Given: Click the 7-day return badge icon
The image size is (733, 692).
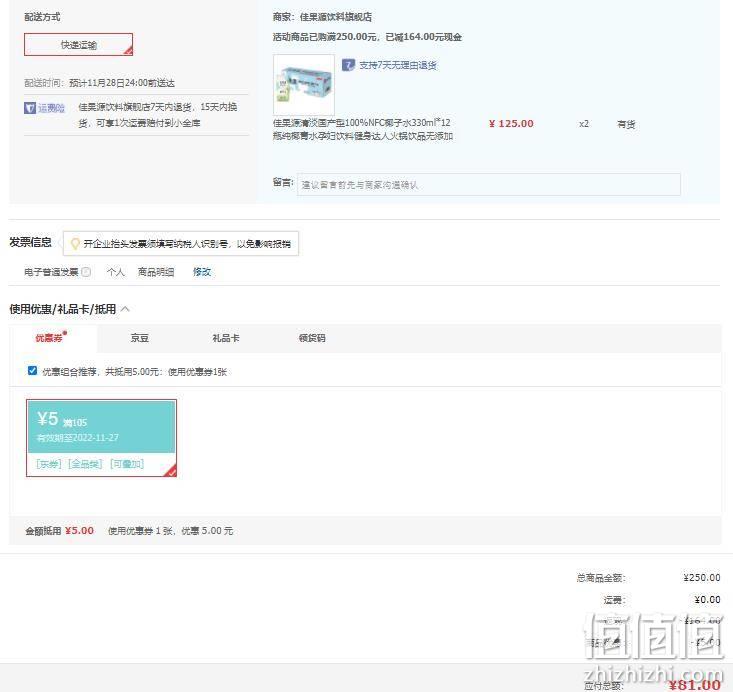Looking at the screenshot, I should coord(348,65).
